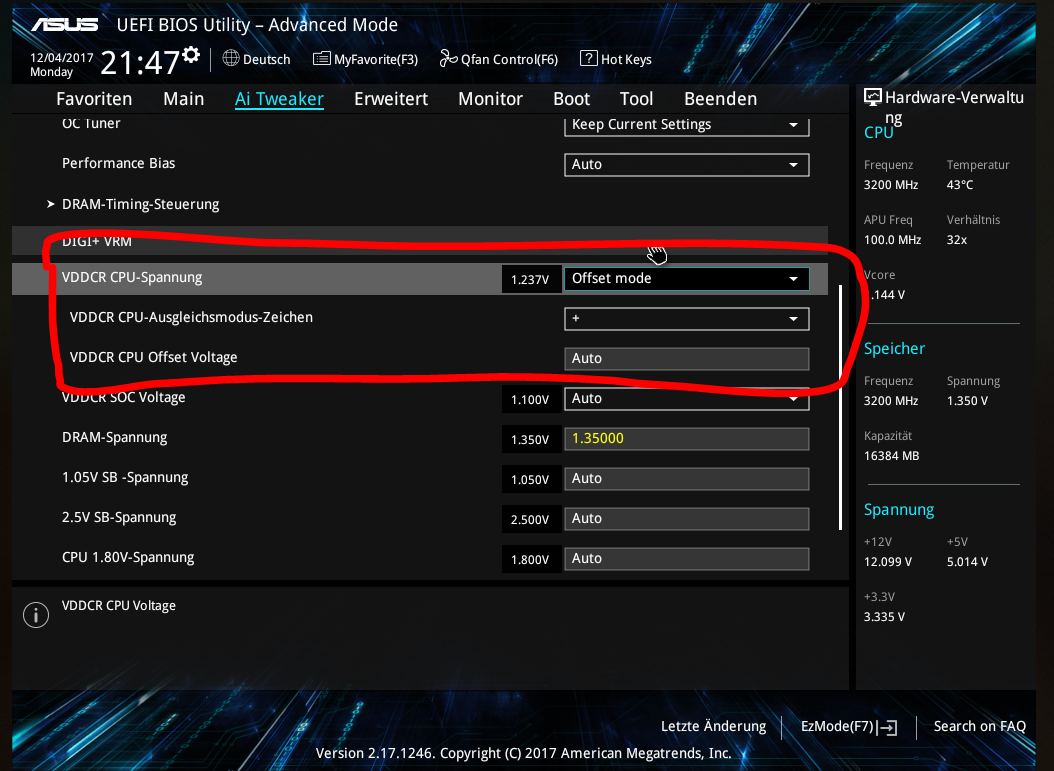Click the 12.099 V reading
1054x771 pixels.
pos(887,562)
